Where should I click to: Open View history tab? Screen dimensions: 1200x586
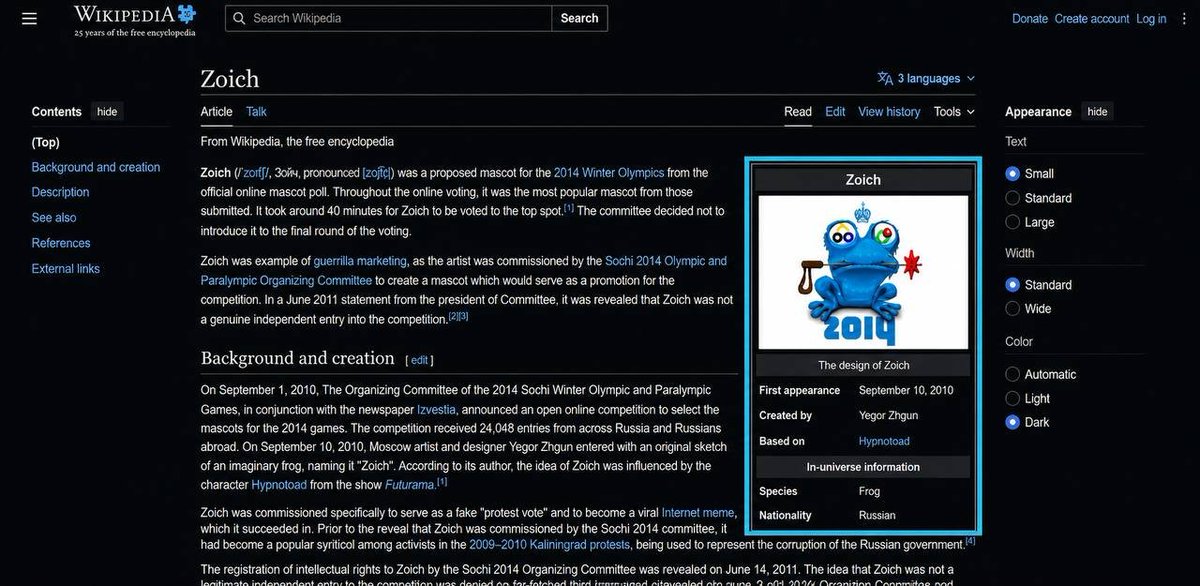889,112
